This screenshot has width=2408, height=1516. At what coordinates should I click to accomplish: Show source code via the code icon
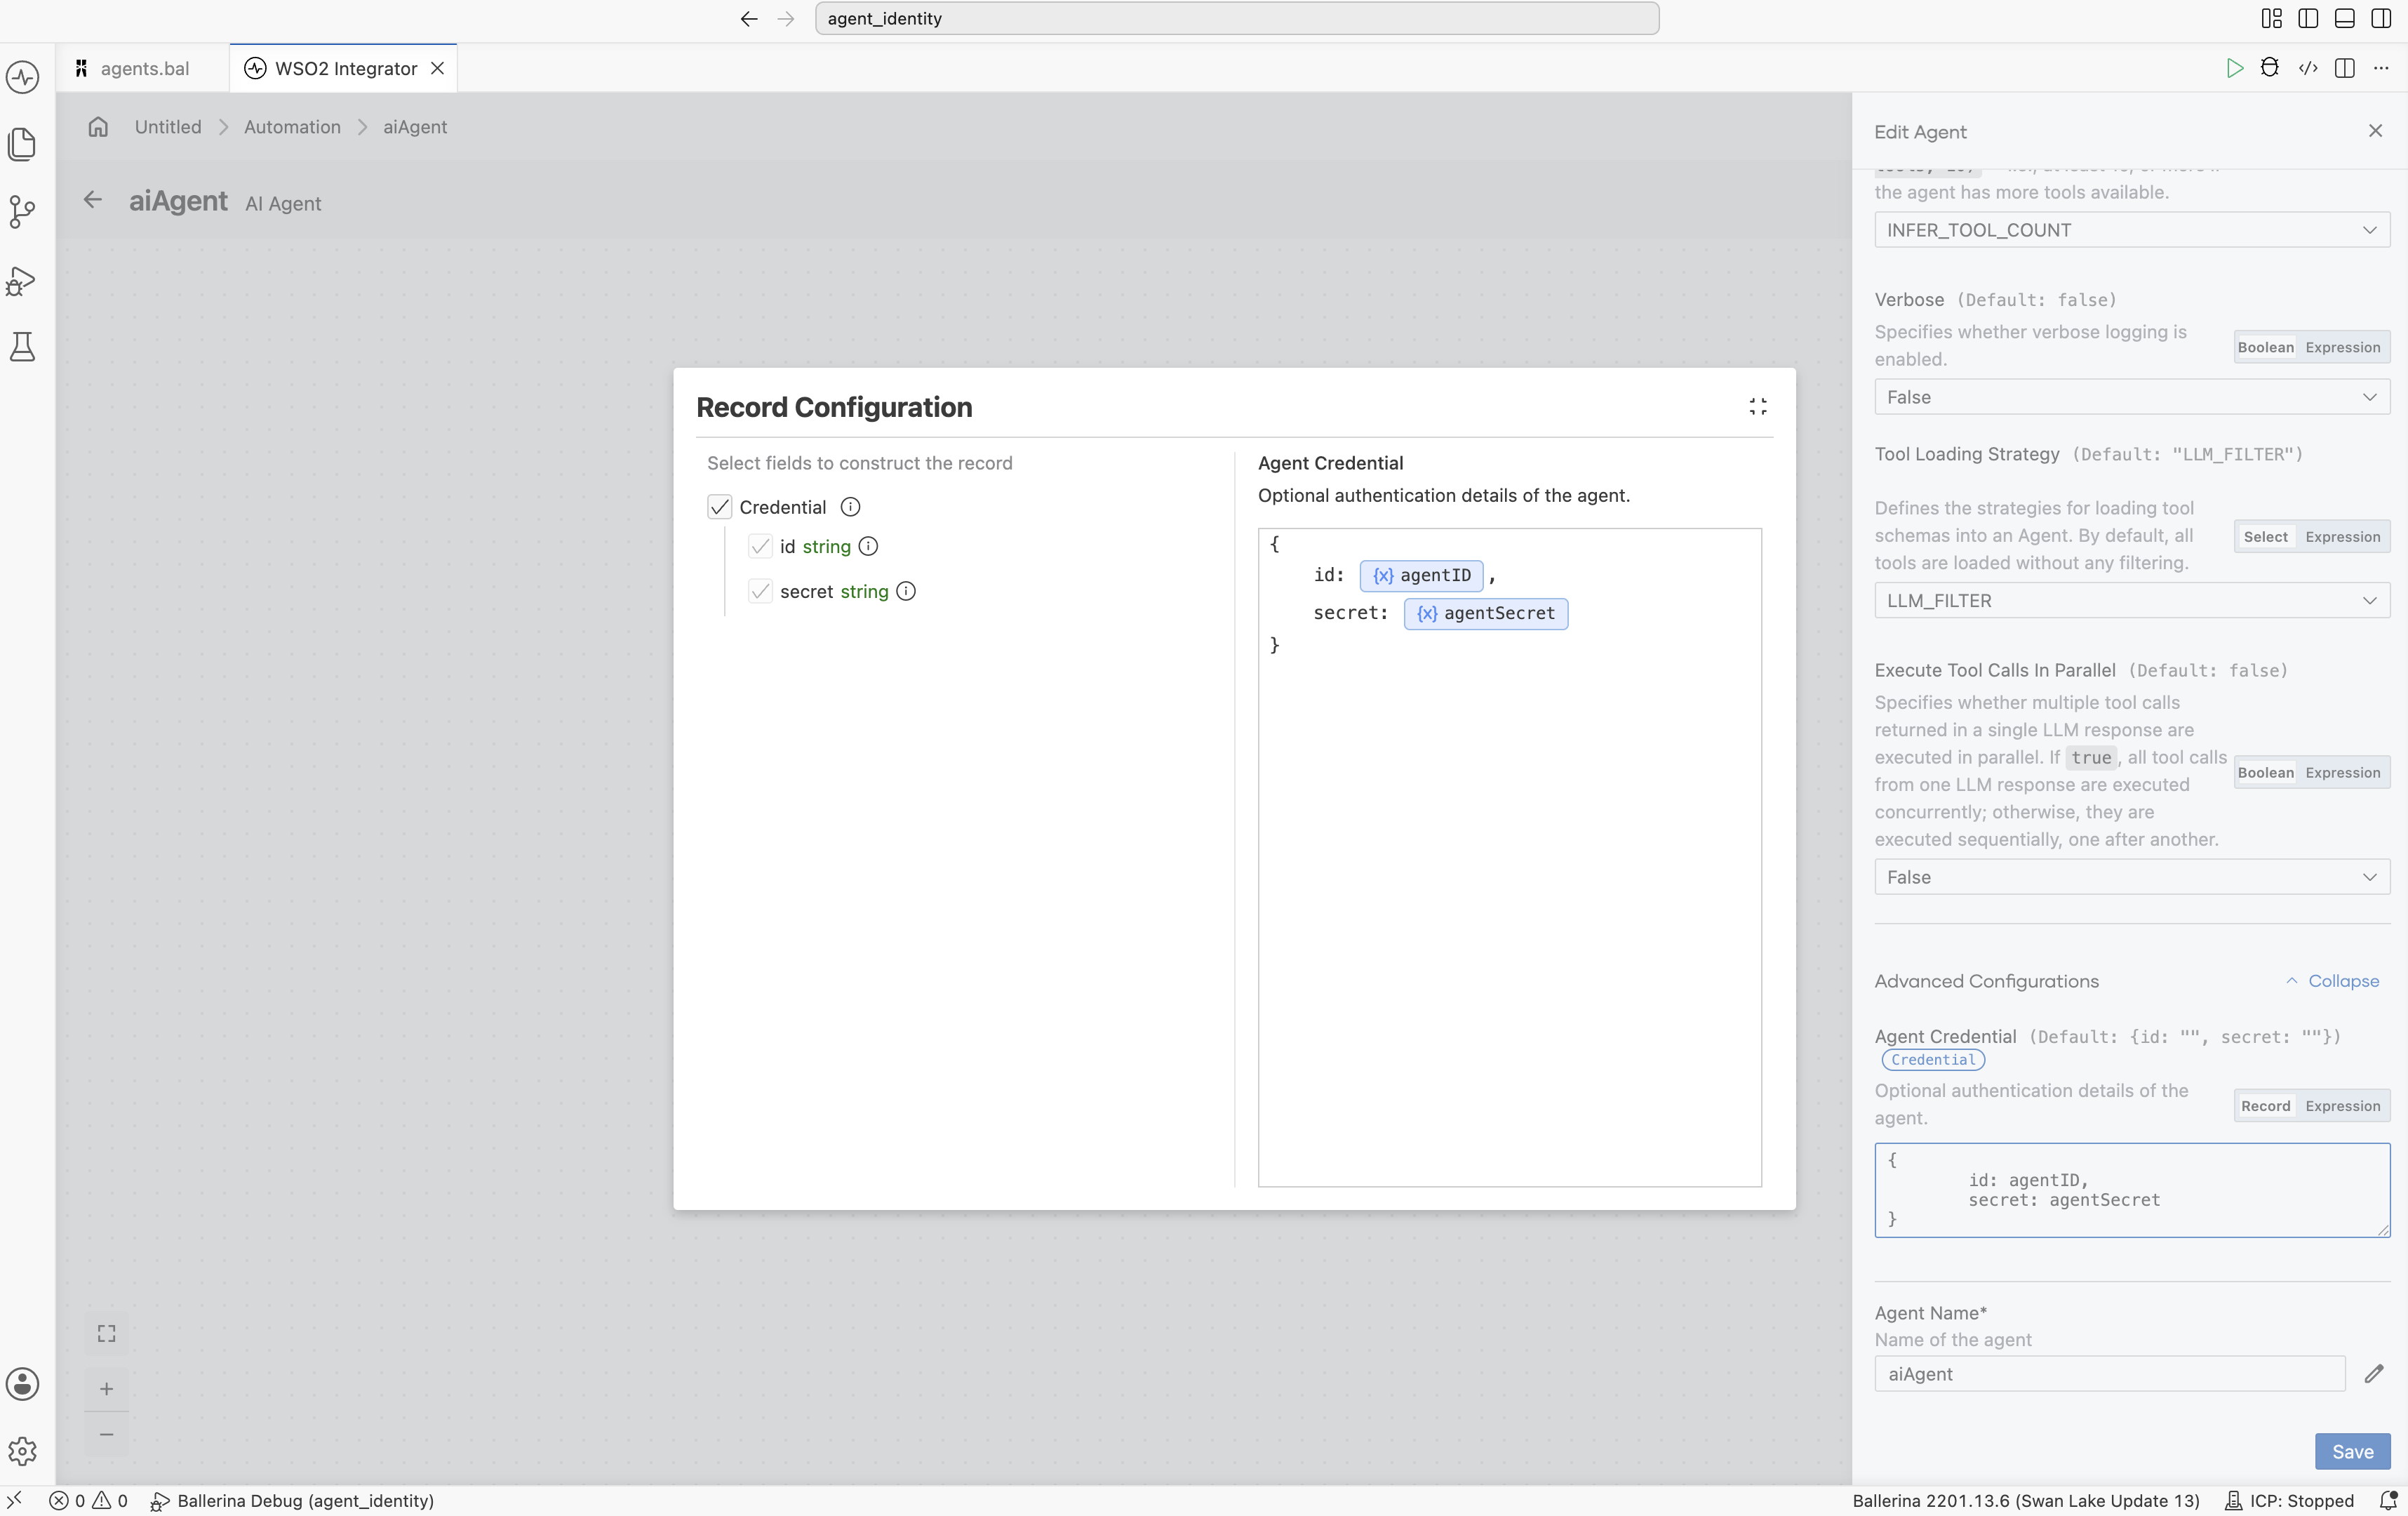point(2308,68)
